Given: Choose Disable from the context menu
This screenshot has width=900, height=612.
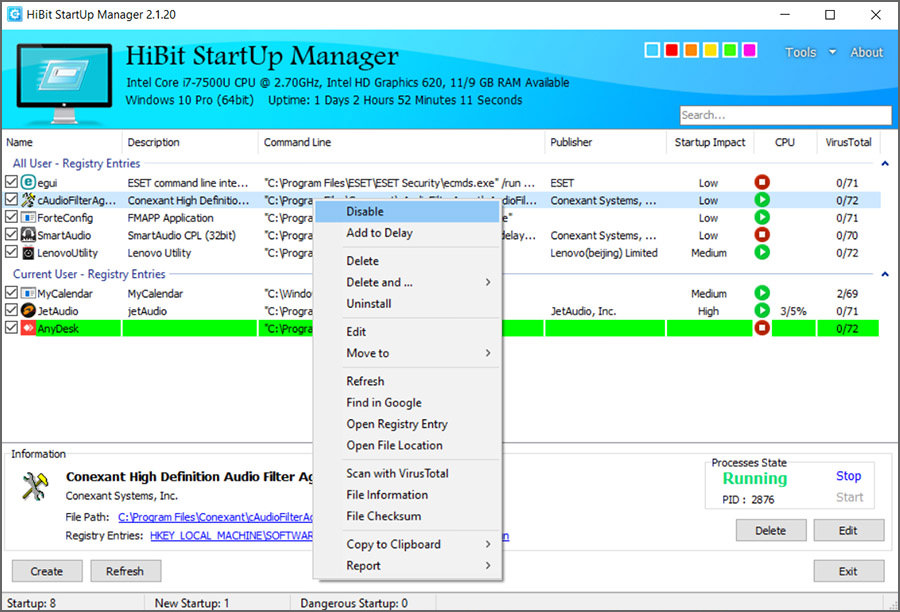Looking at the screenshot, I should tap(408, 212).
